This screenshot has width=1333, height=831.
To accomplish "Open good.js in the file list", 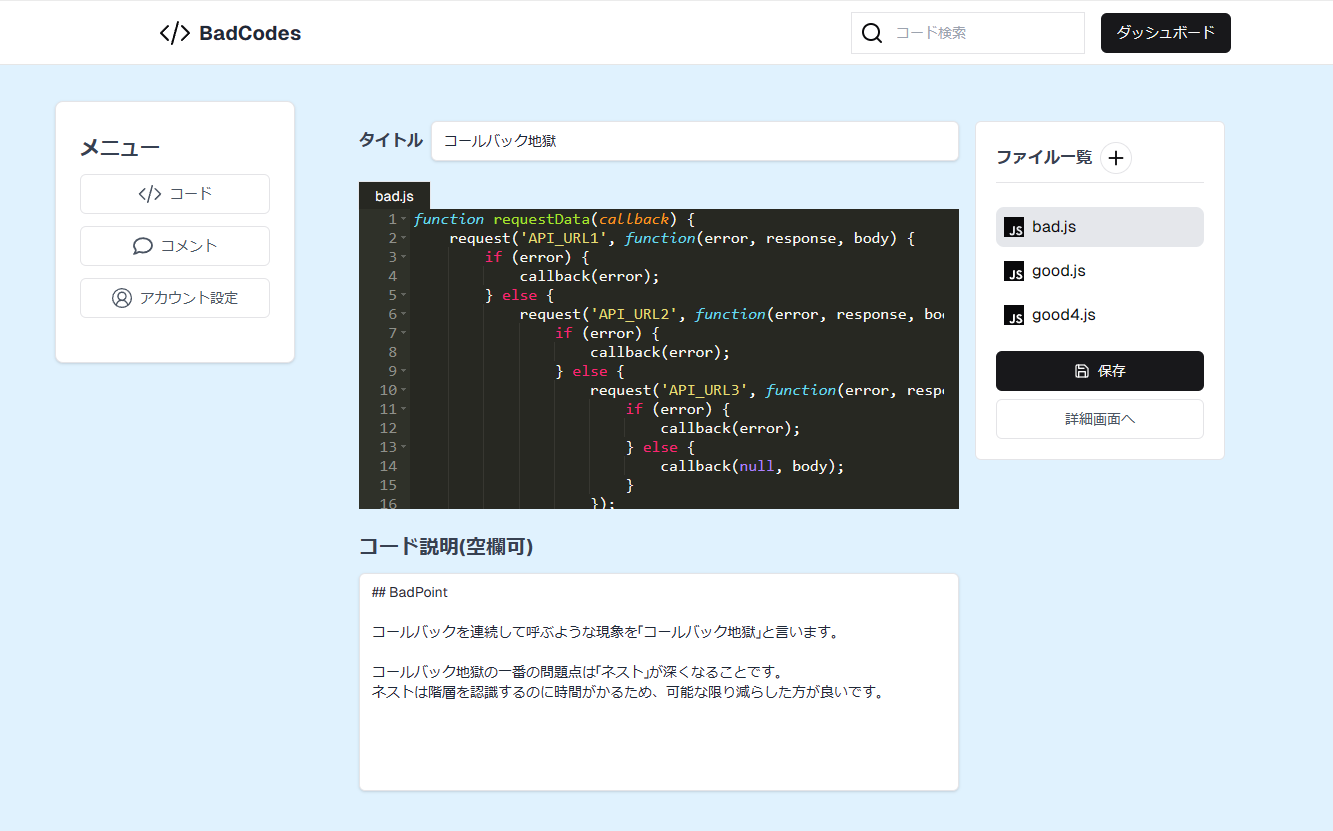I will 1100,271.
